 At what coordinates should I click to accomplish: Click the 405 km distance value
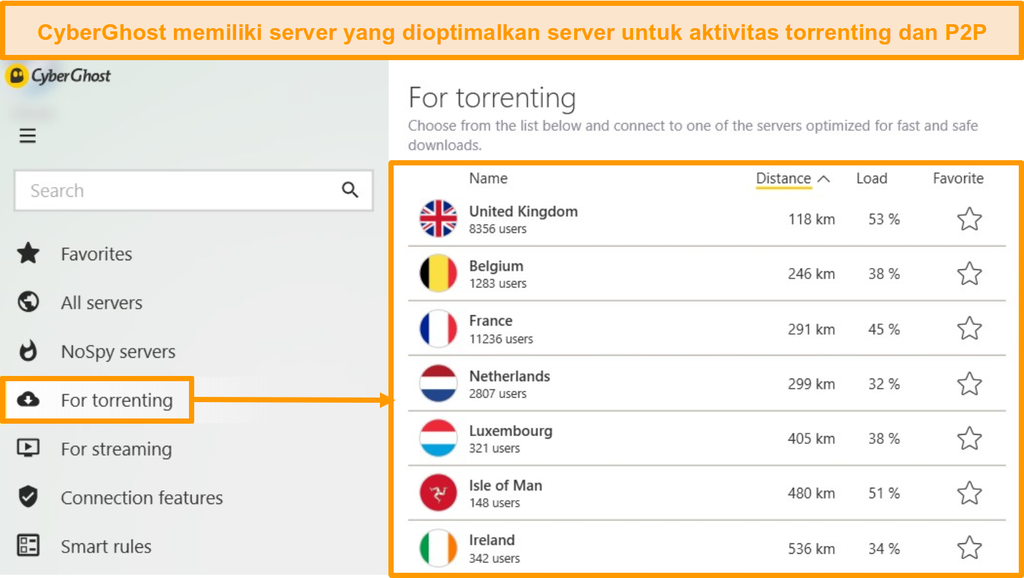point(811,440)
